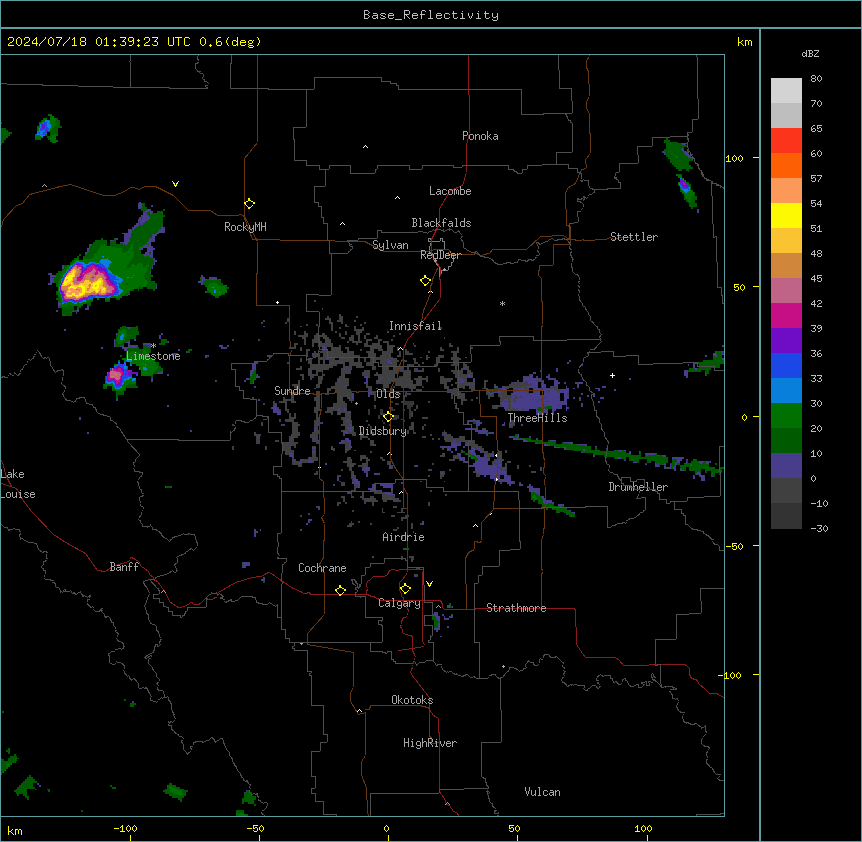Select the light blue 30-33 dBZ legend swatch
The width and height of the screenshot is (862, 842).
(x=786, y=390)
